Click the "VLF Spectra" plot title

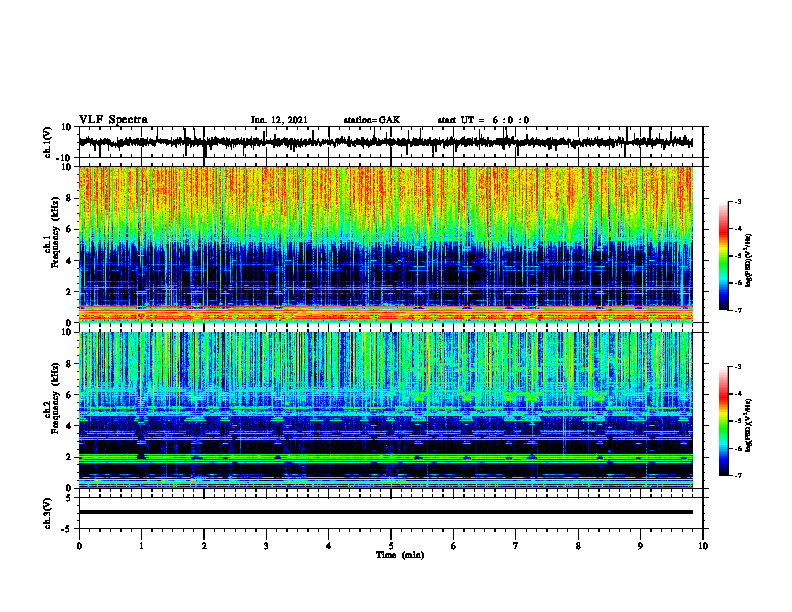(113, 120)
